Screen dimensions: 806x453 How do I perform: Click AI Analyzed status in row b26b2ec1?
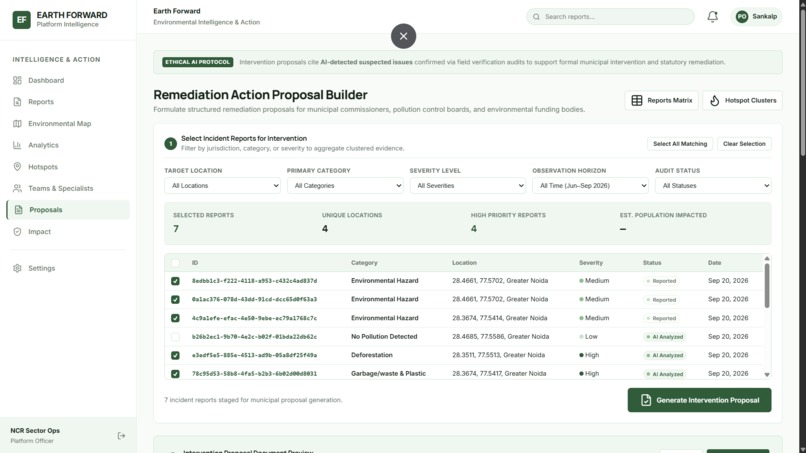tap(665, 337)
